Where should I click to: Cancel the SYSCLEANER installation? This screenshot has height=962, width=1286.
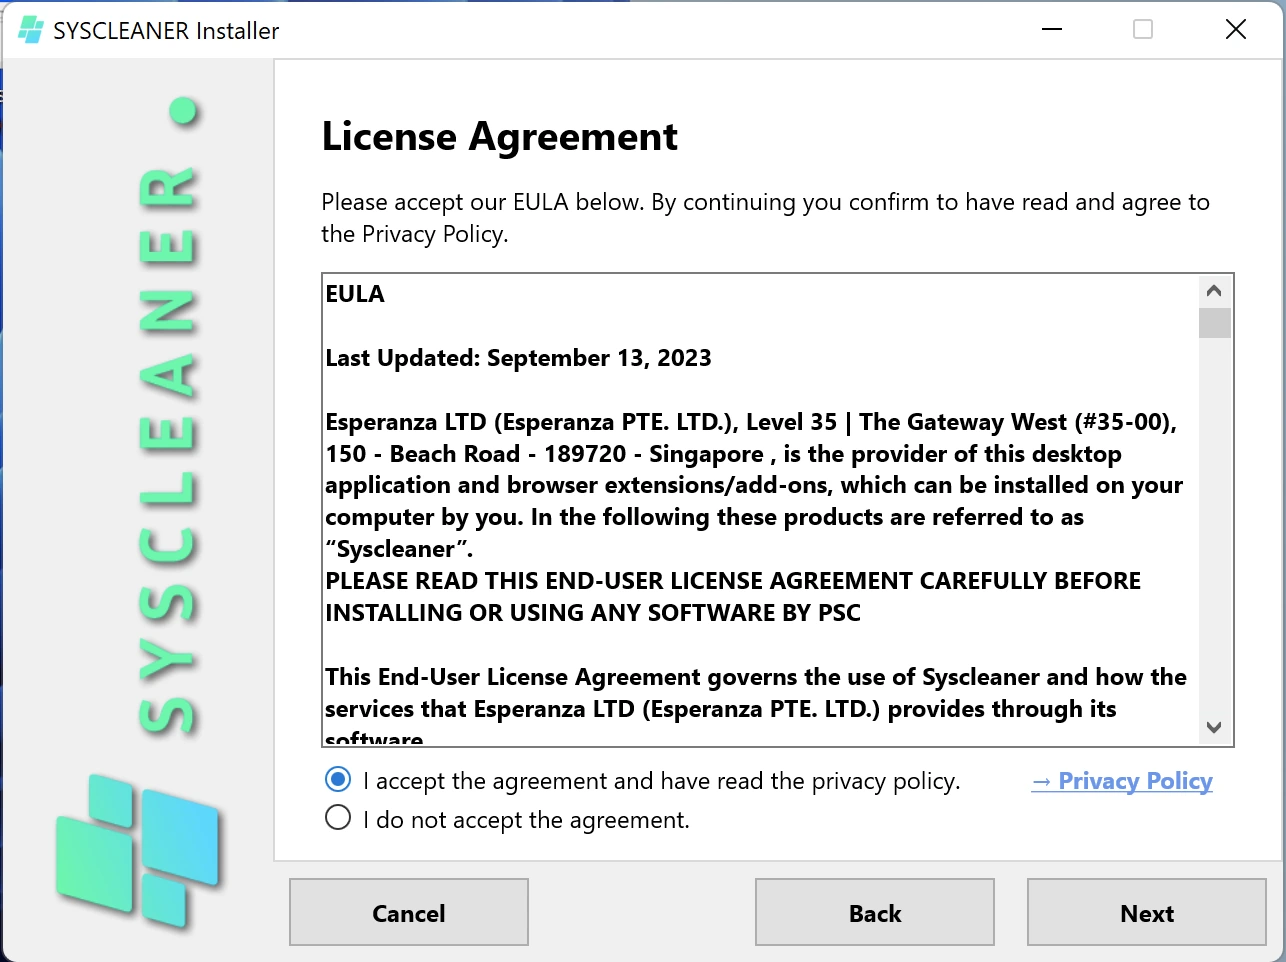(x=409, y=912)
